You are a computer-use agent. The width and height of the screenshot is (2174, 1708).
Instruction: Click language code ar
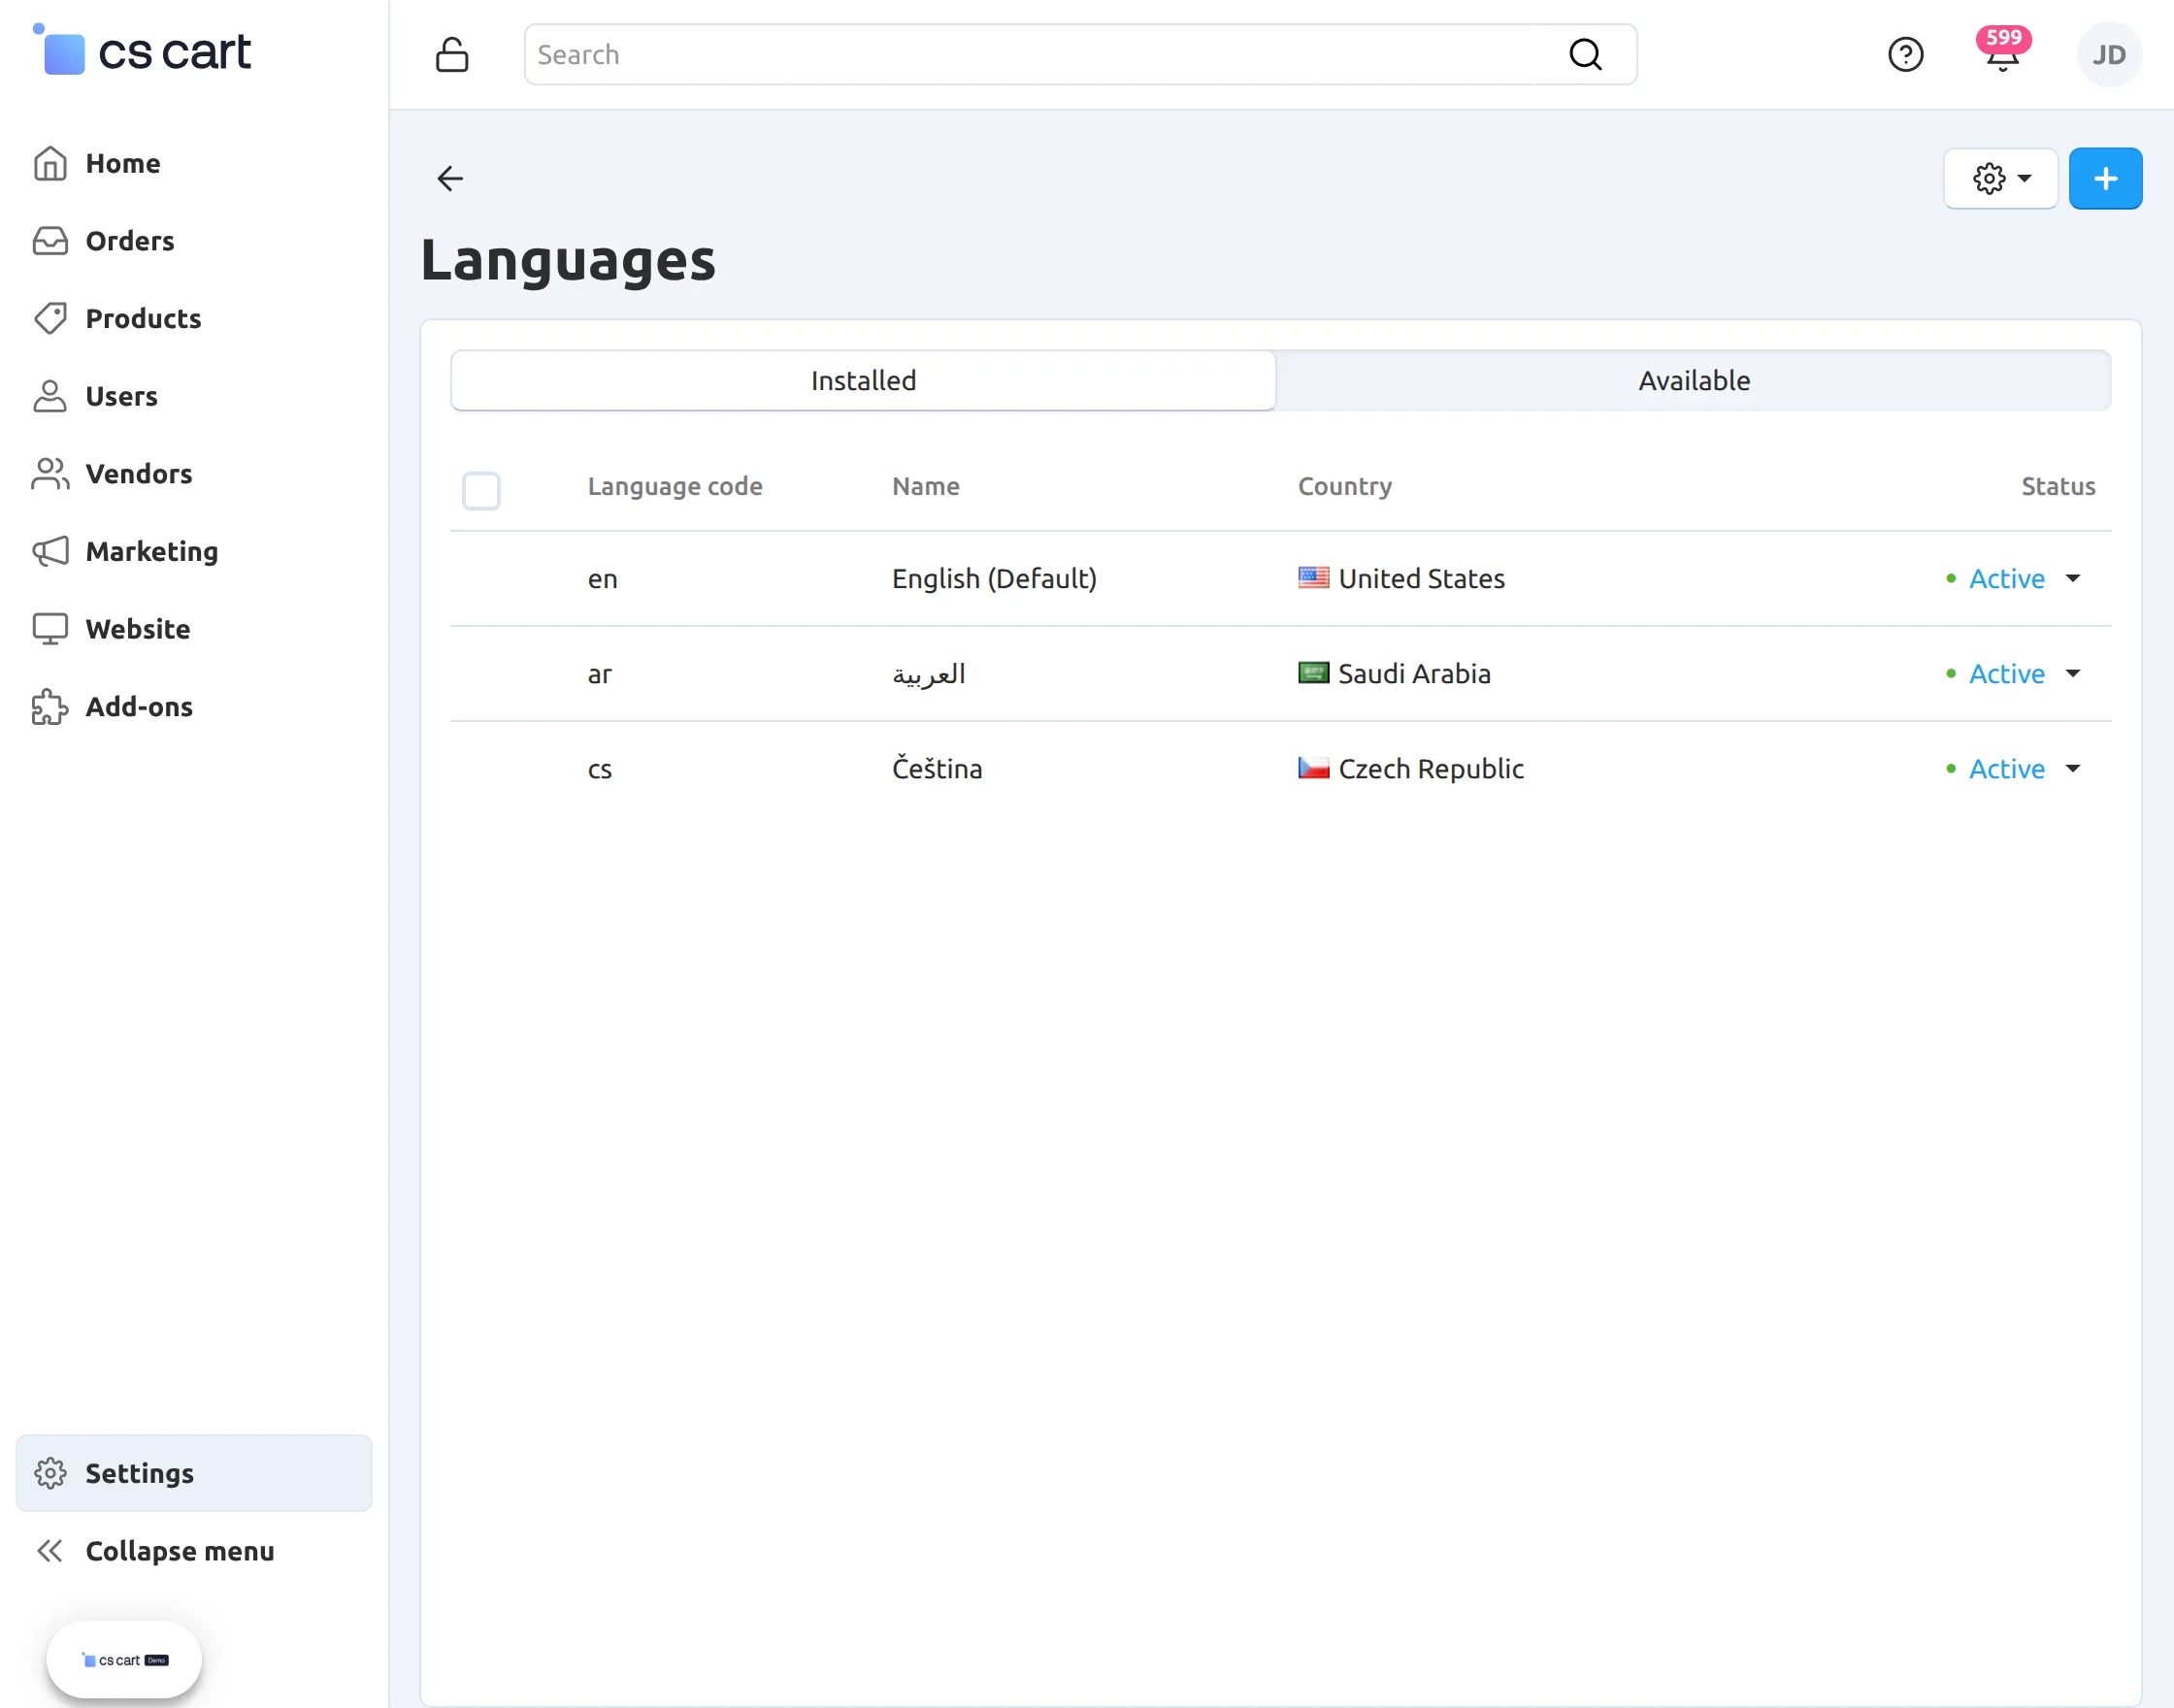tap(599, 674)
